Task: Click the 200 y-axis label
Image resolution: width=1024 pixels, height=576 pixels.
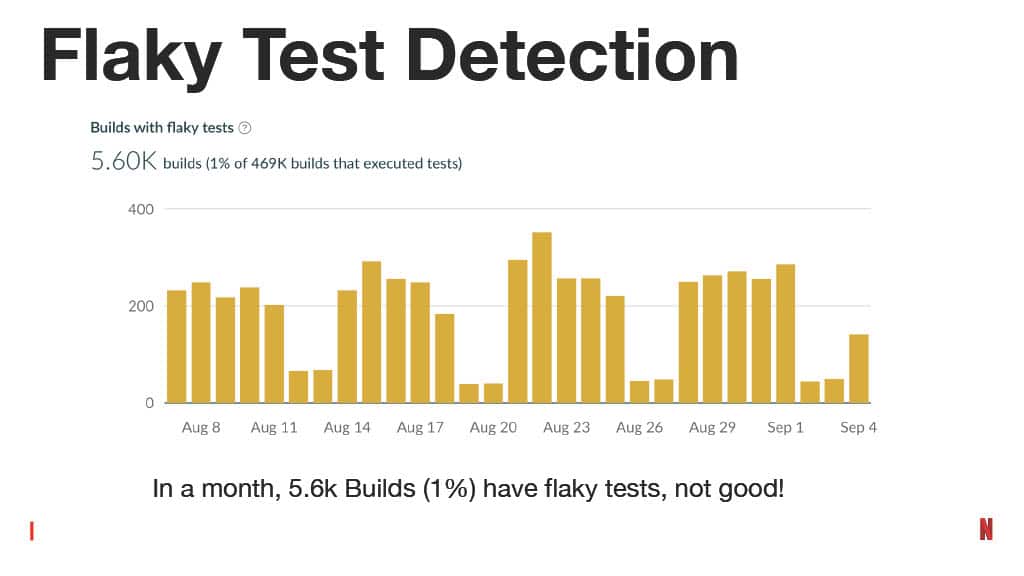Action: point(141,306)
